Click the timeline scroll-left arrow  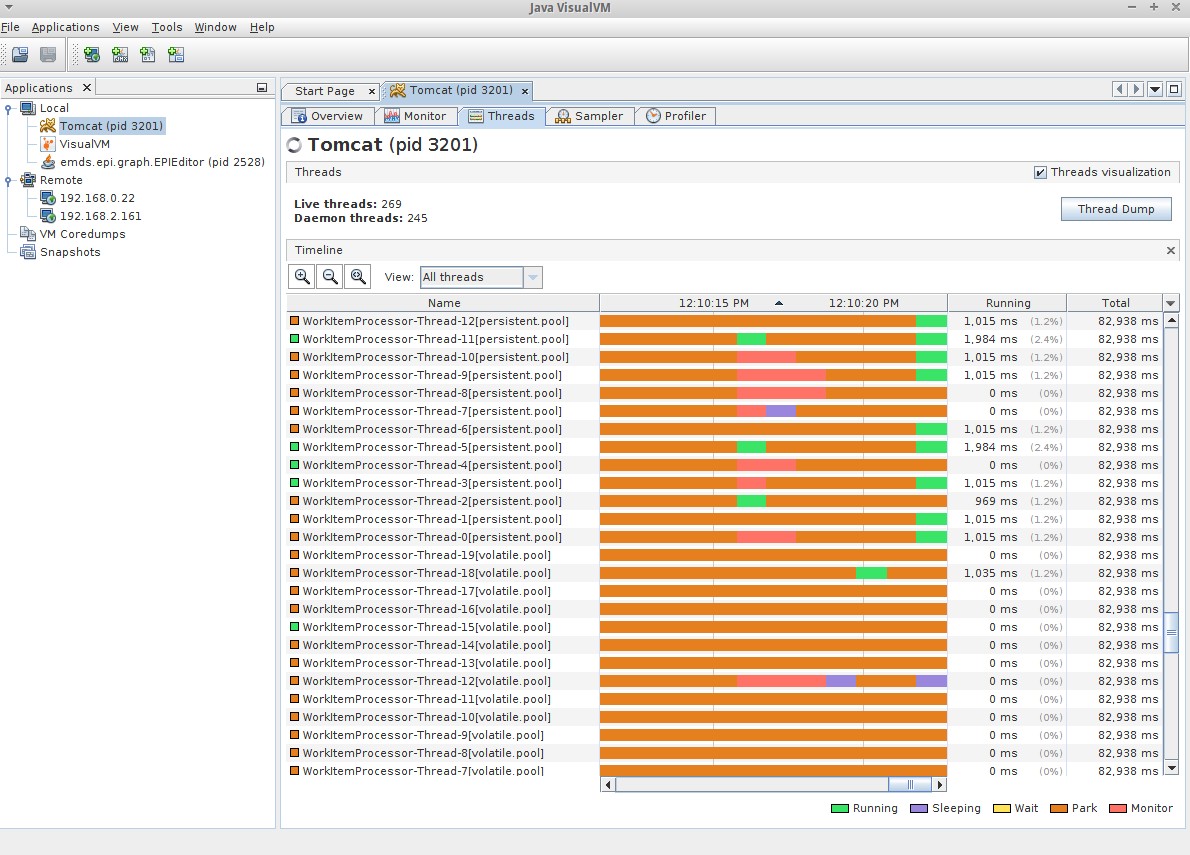[x=608, y=784]
